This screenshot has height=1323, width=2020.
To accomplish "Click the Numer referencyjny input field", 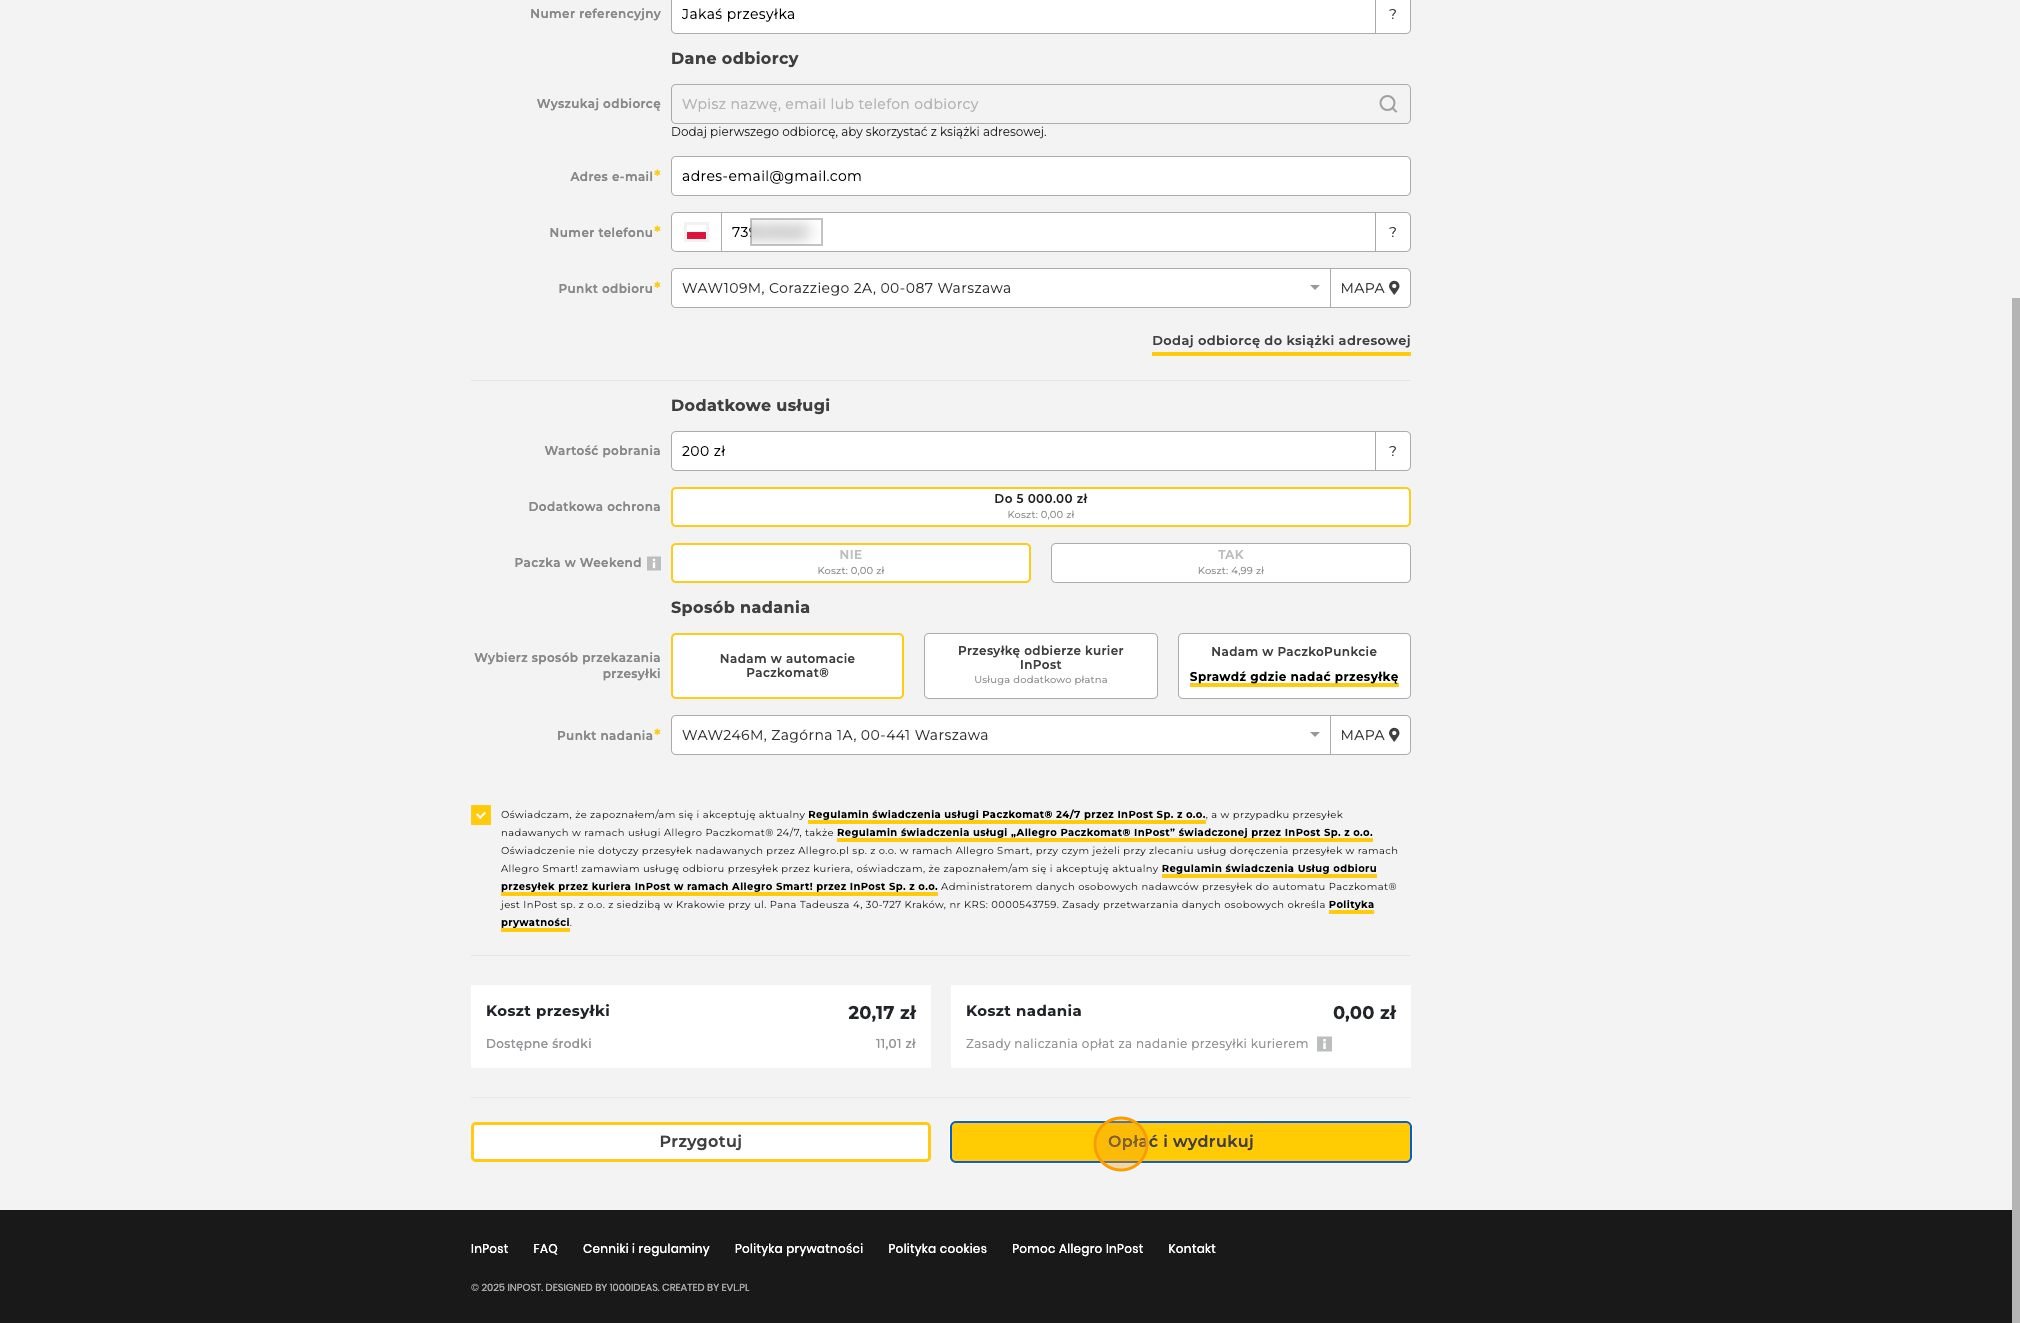I will (1023, 15).
